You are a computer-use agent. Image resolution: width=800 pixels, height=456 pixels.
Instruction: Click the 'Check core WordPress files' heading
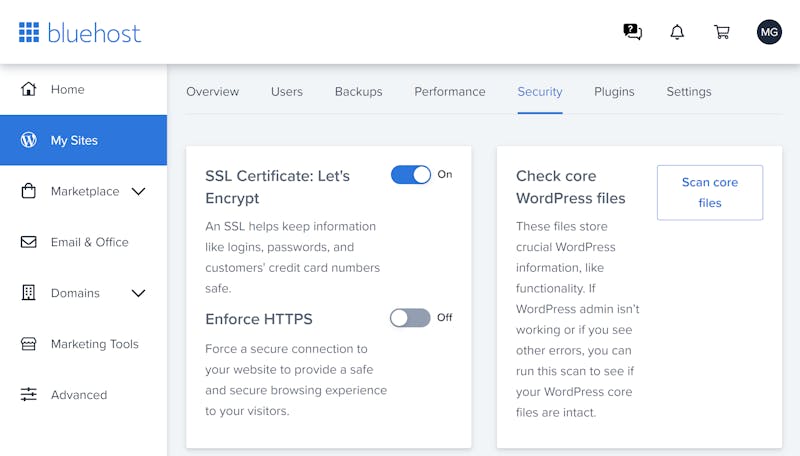(x=570, y=187)
